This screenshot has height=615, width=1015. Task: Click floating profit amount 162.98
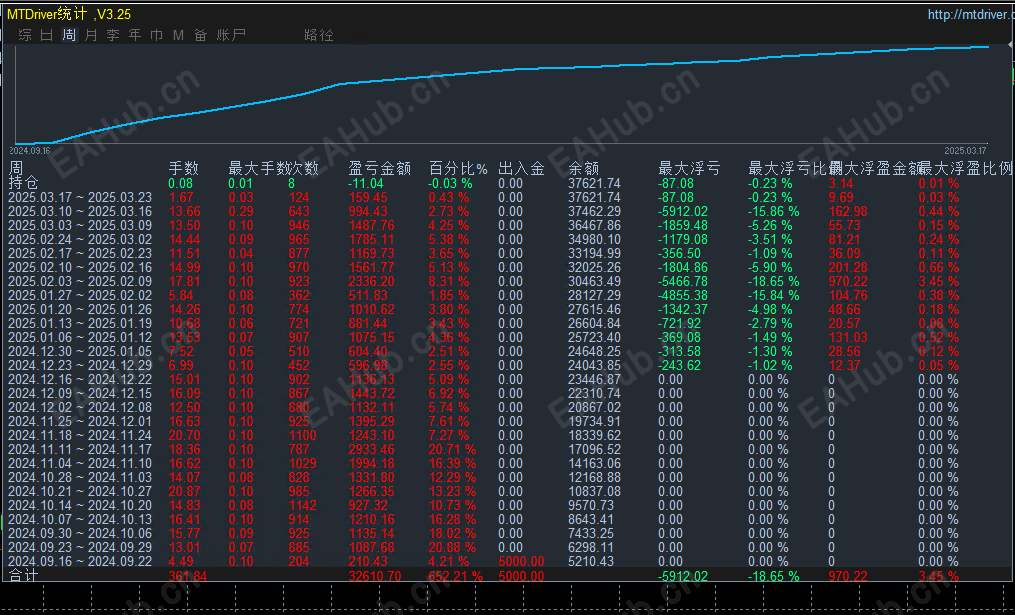click(x=848, y=212)
